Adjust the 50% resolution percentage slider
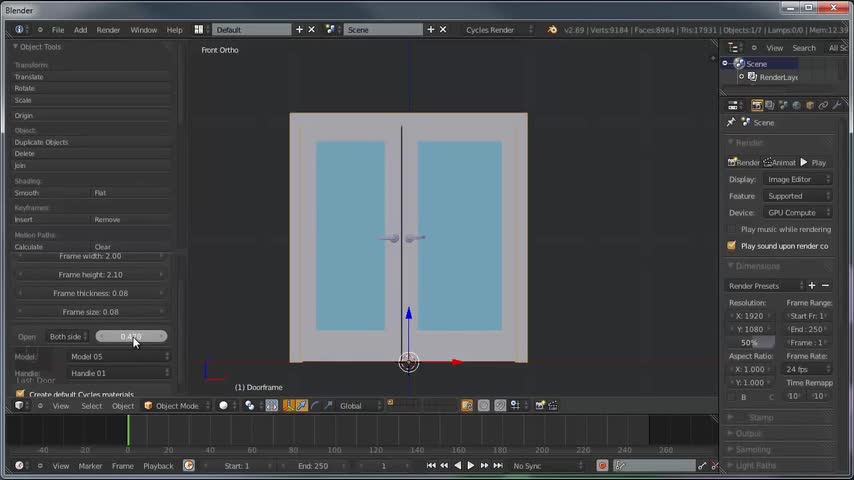Image resolution: width=854 pixels, height=480 pixels. pyautogui.click(x=751, y=343)
